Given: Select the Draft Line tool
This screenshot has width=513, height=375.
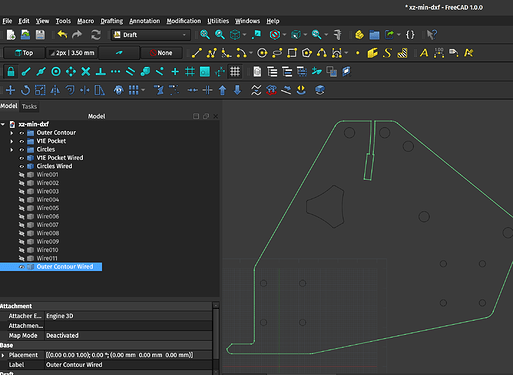Looking at the screenshot, I should pos(197,53).
